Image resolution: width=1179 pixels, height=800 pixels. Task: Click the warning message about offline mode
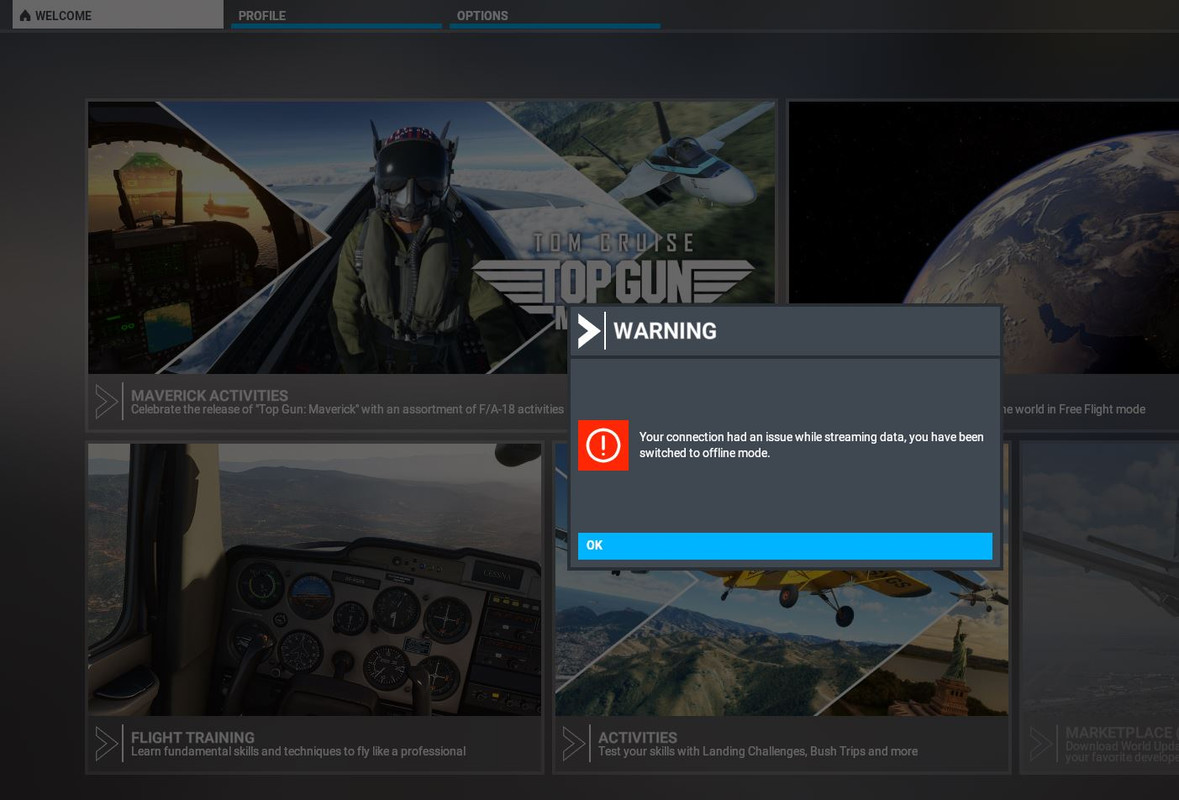(811, 445)
